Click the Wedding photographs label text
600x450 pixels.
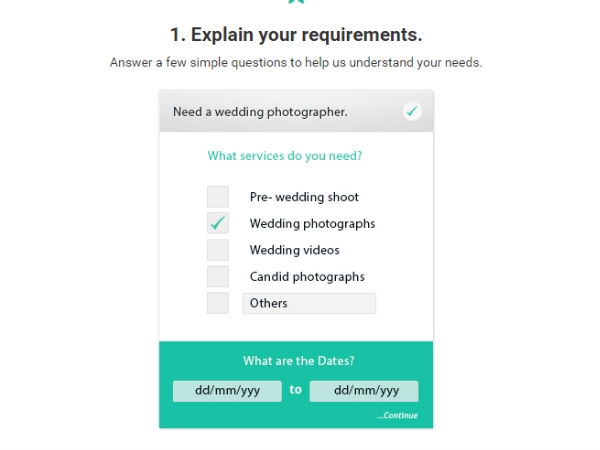point(312,224)
